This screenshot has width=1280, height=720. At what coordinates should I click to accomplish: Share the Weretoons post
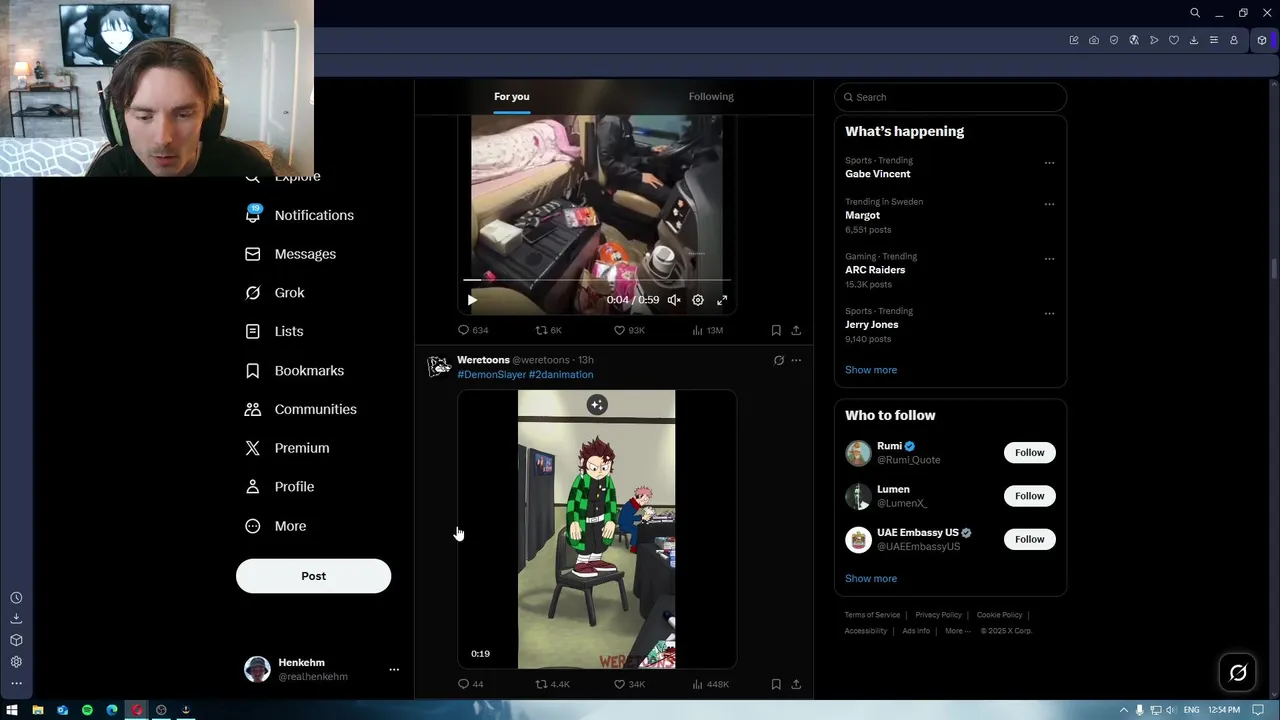[x=796, y=684]
